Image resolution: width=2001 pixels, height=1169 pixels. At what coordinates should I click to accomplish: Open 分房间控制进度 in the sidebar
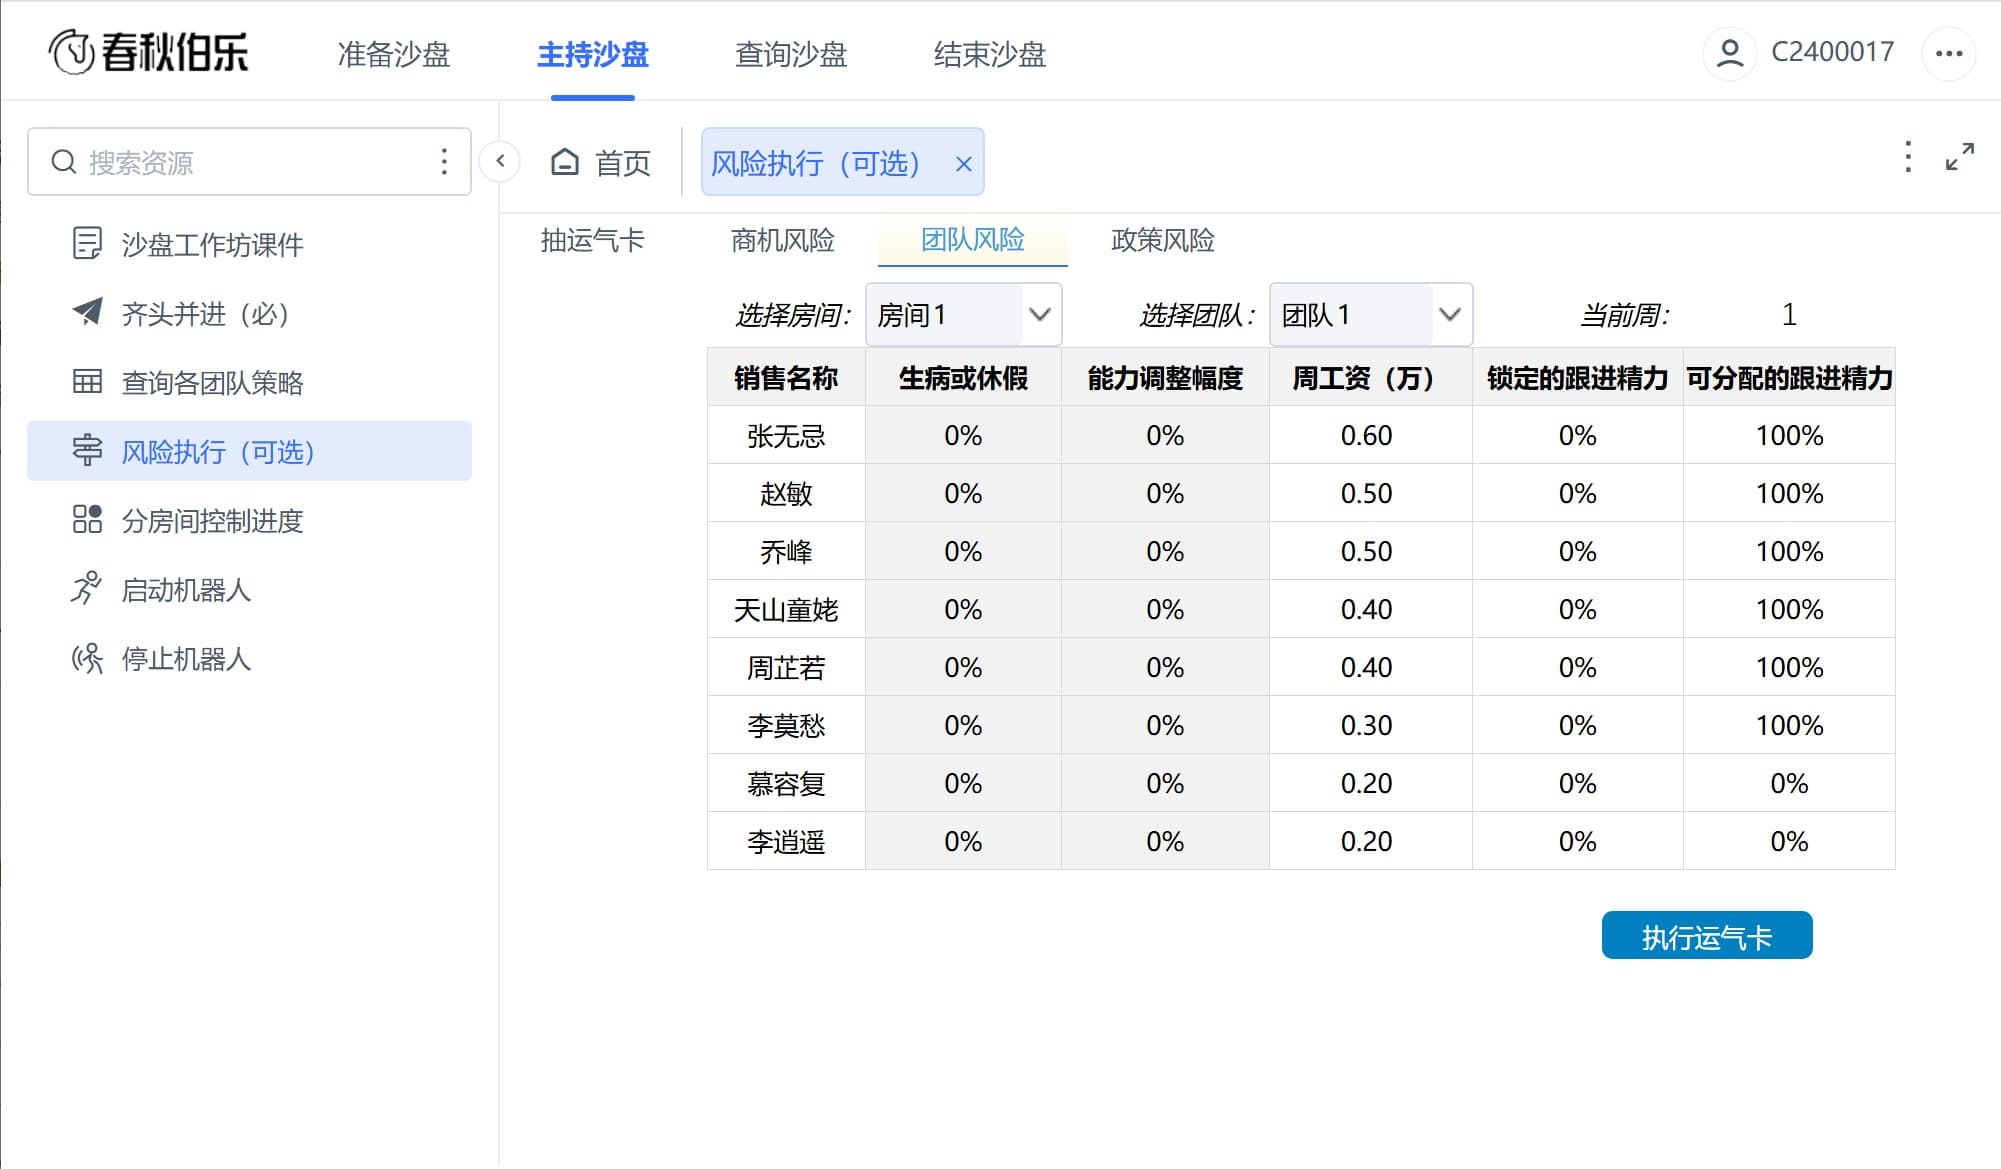pyautogui.click(x=249, y=520)
